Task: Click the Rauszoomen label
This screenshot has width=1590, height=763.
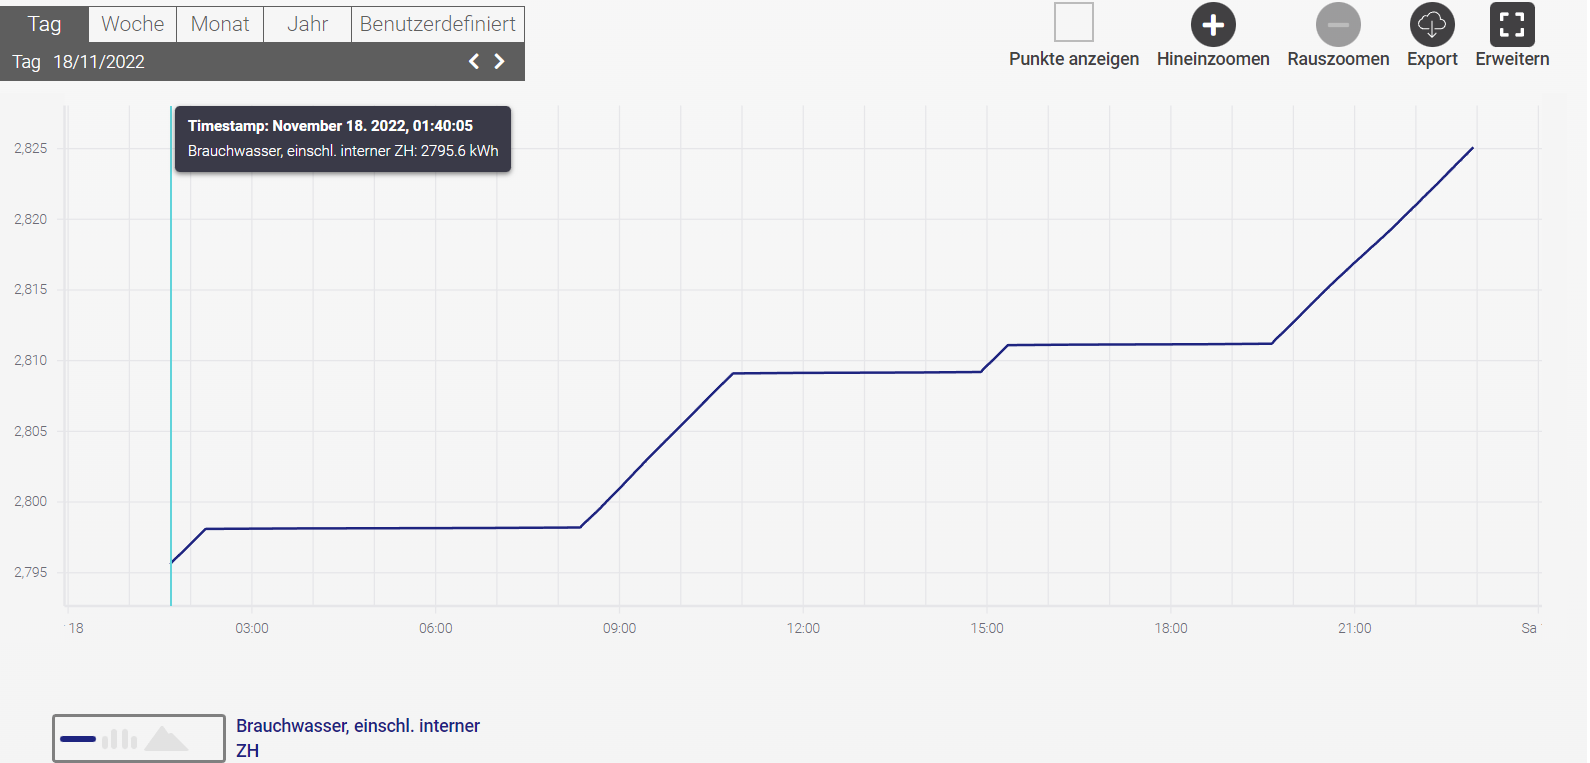Action: click(1338, 59)
